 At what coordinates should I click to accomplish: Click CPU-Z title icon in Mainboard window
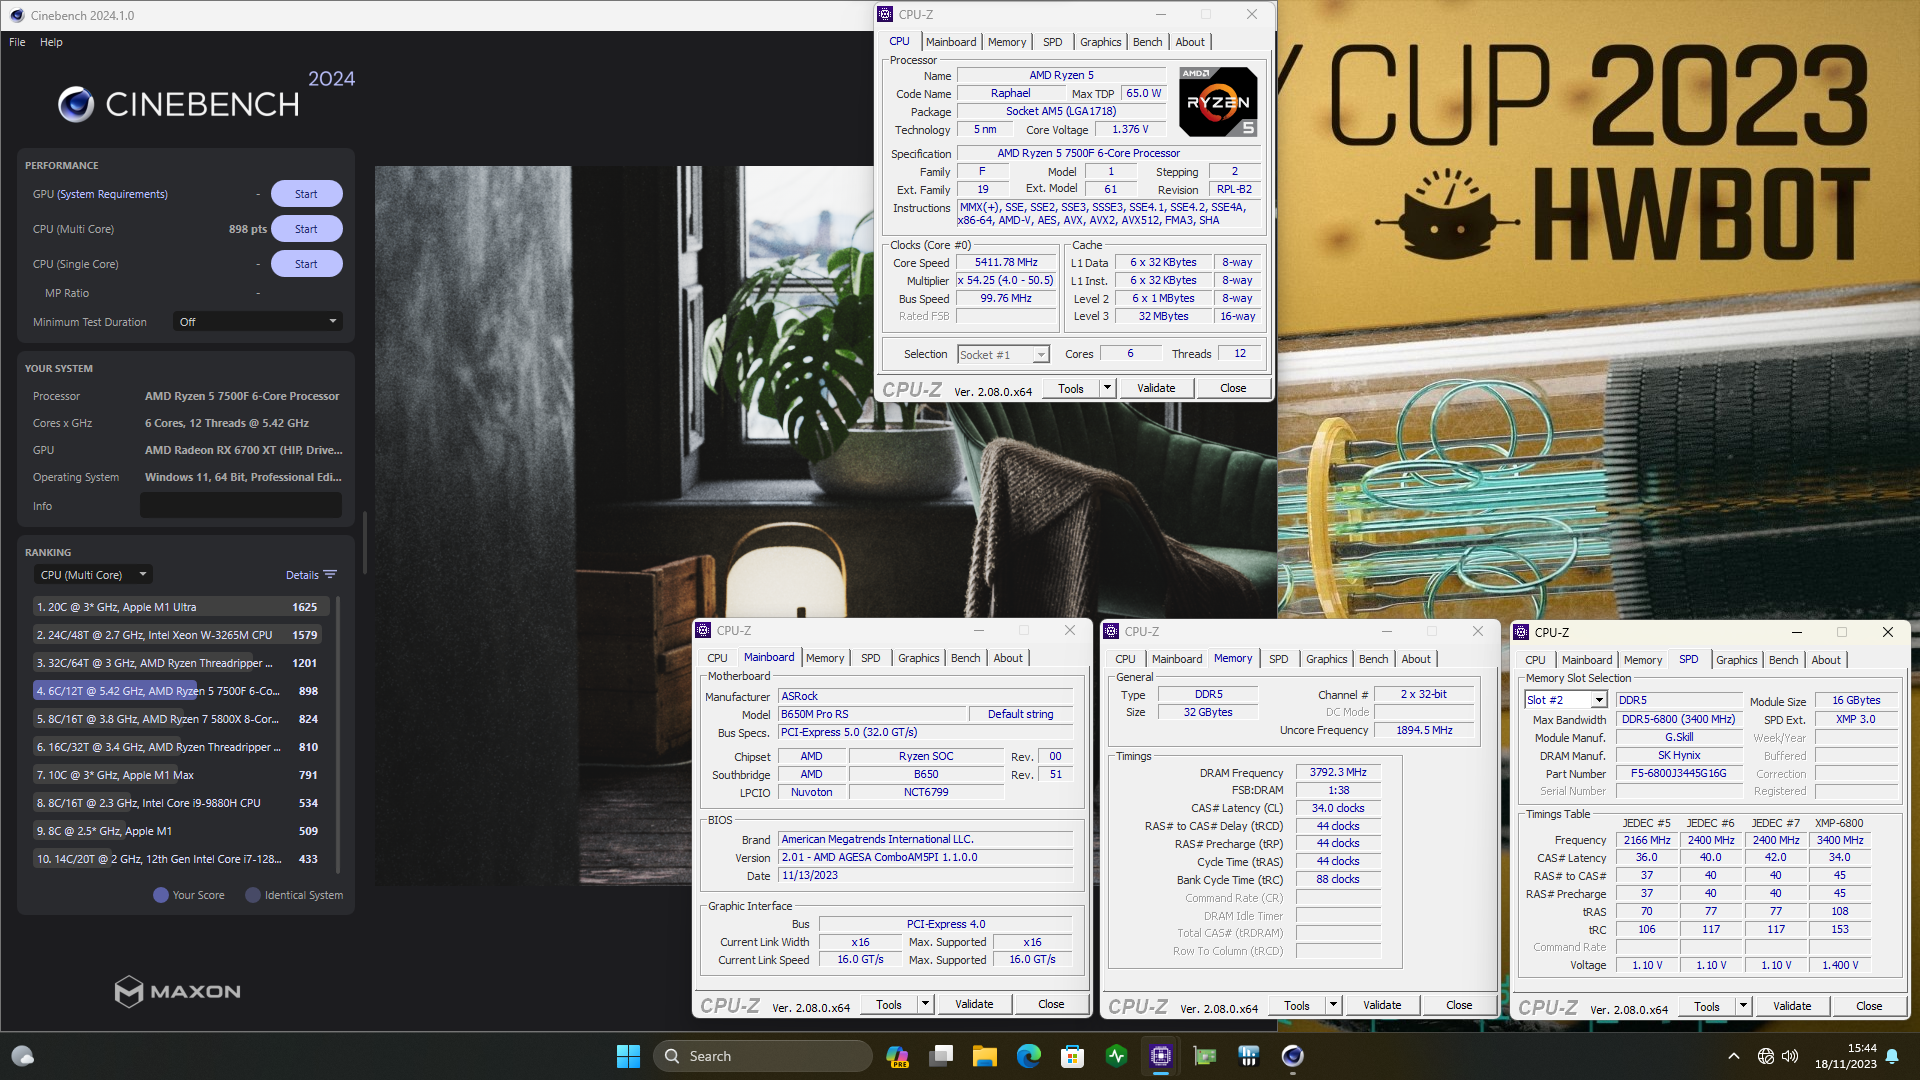[x=703, y=630]
